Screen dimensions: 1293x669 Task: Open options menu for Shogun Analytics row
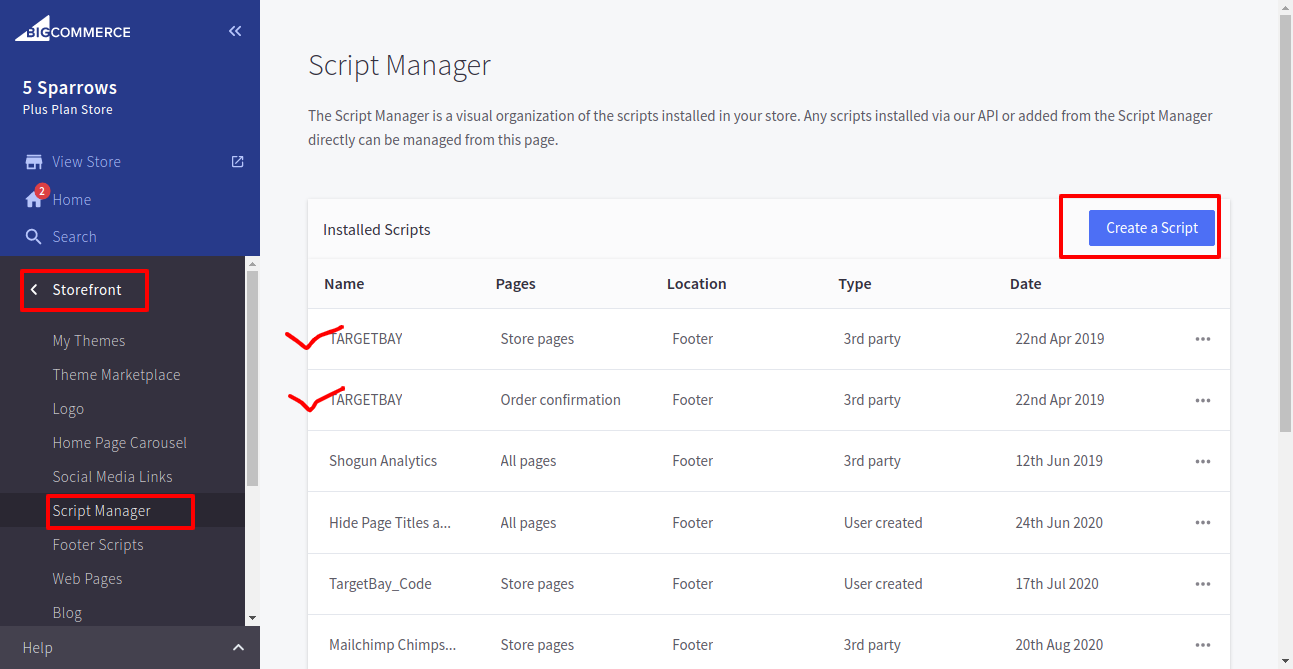[x=1202, y=461]
